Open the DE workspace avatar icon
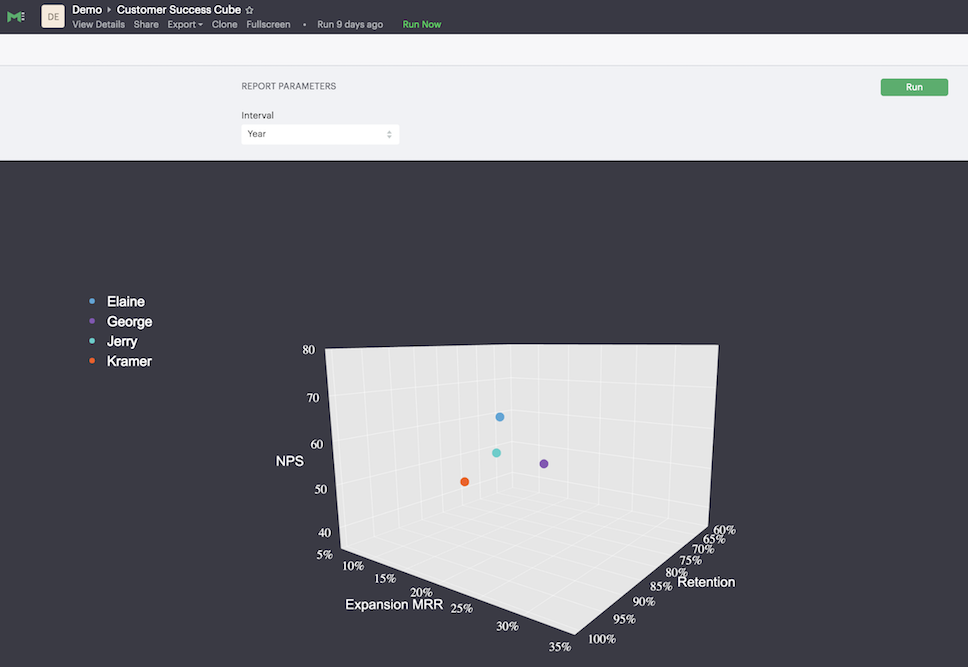968x667 pixels. point(52,15)
